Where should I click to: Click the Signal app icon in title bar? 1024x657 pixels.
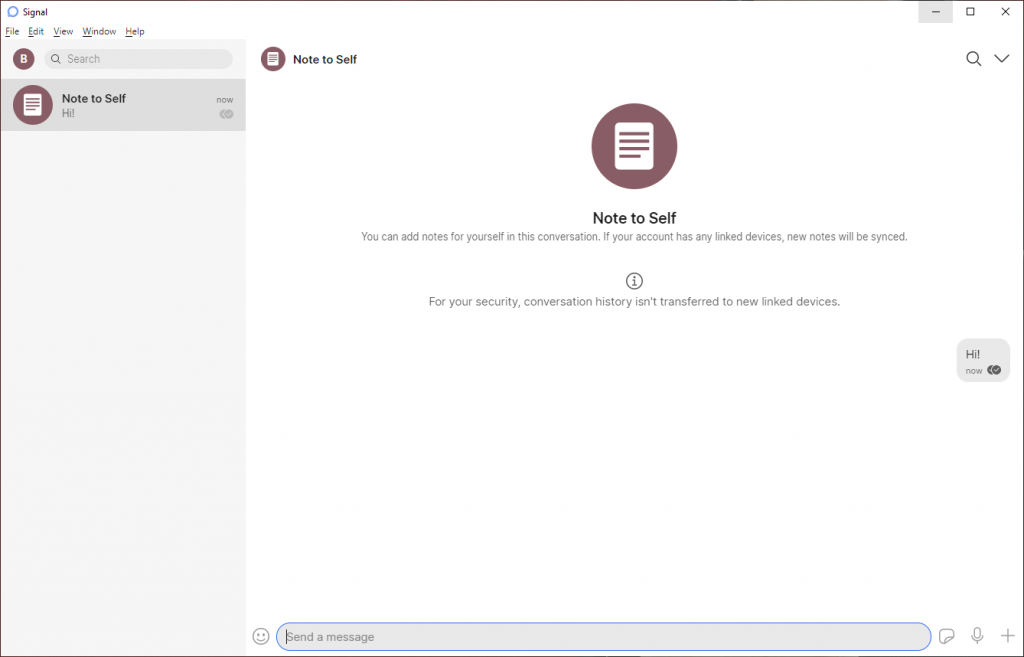tap(12, 12)
